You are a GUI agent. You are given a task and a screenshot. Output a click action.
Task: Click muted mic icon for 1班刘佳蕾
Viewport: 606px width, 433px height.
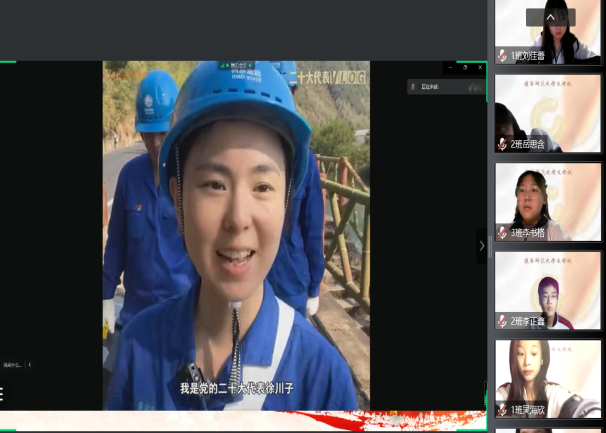502,56
